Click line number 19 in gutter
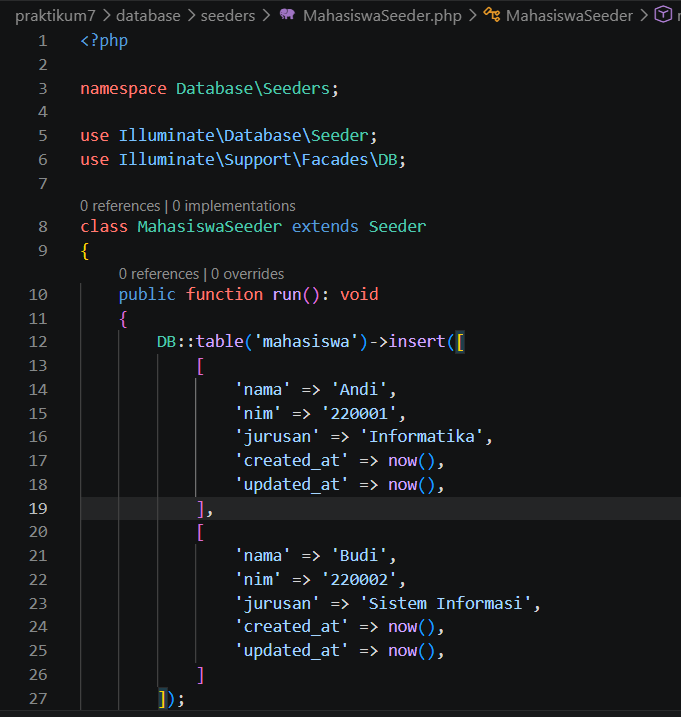The height and width of the screenshot is (717, 681). click(x=38, y=508)
